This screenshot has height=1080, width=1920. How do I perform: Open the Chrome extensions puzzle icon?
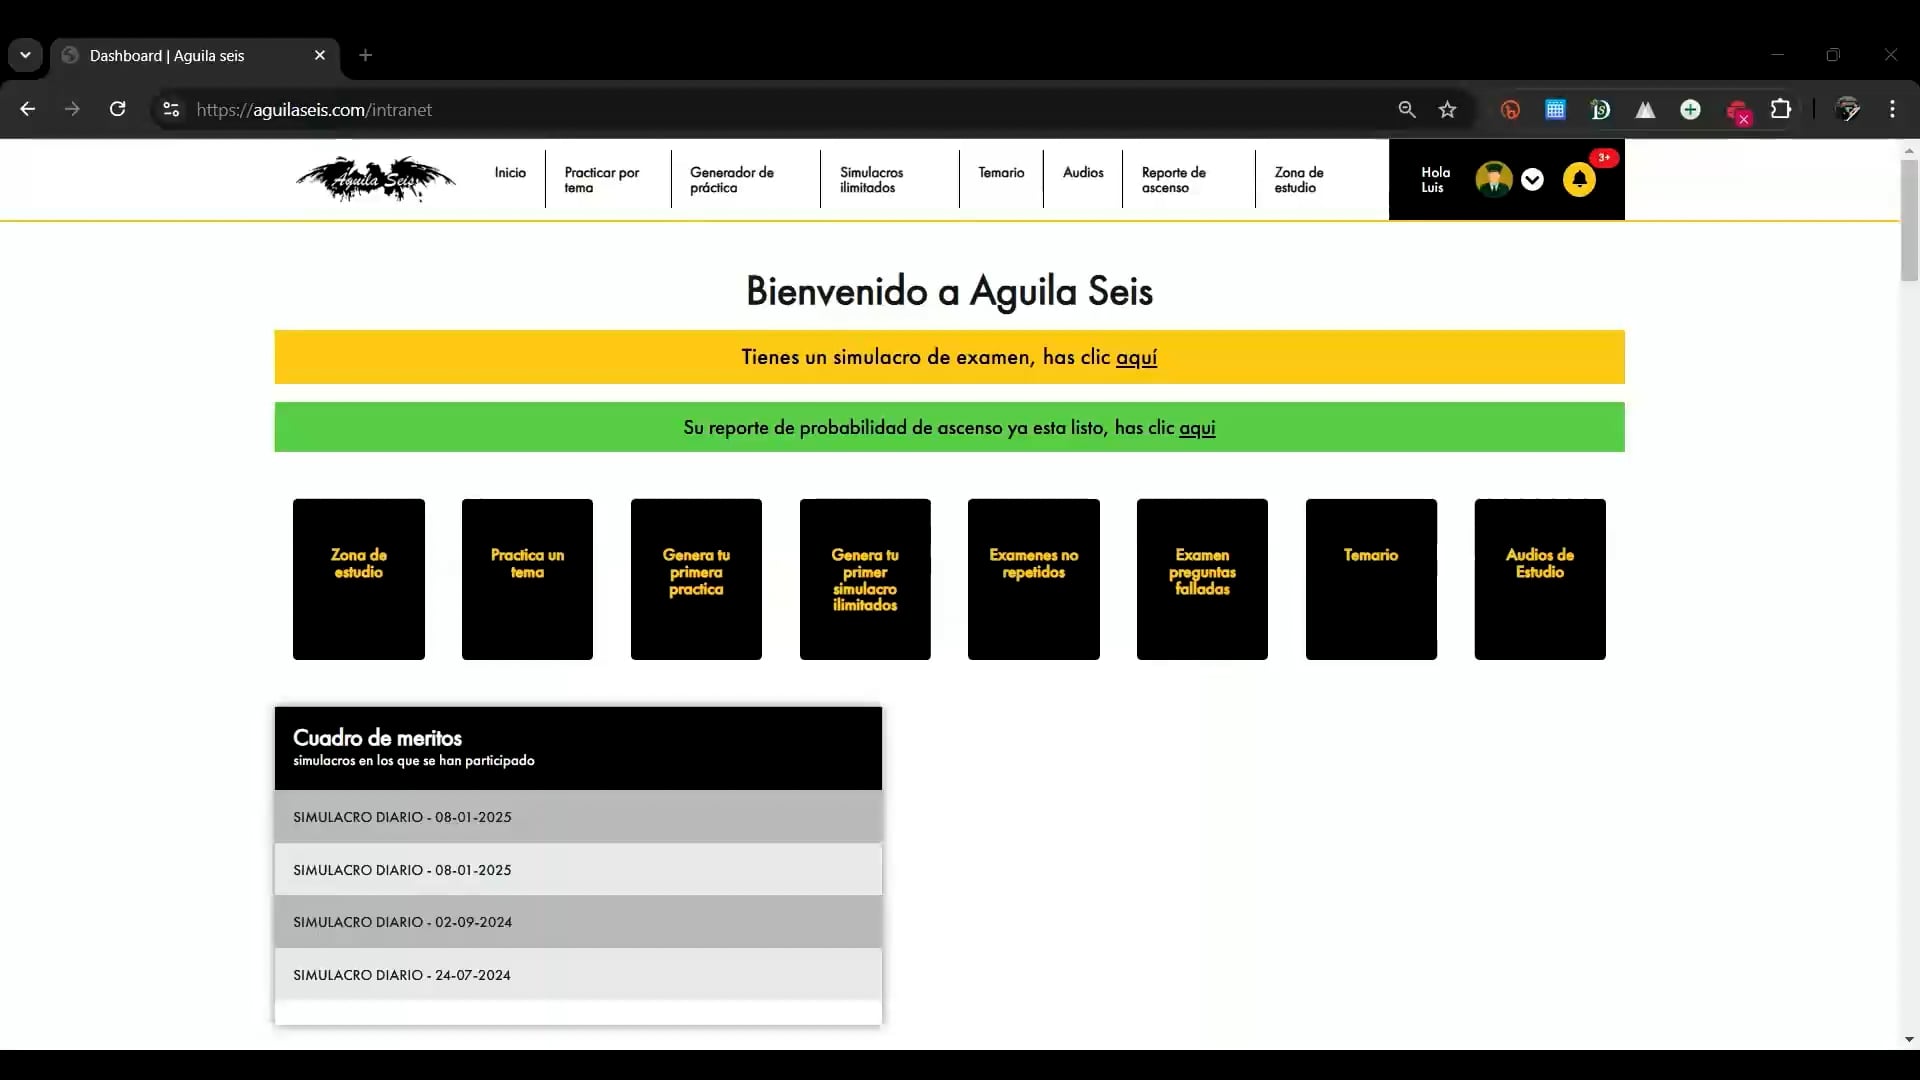pos(1781,110)
